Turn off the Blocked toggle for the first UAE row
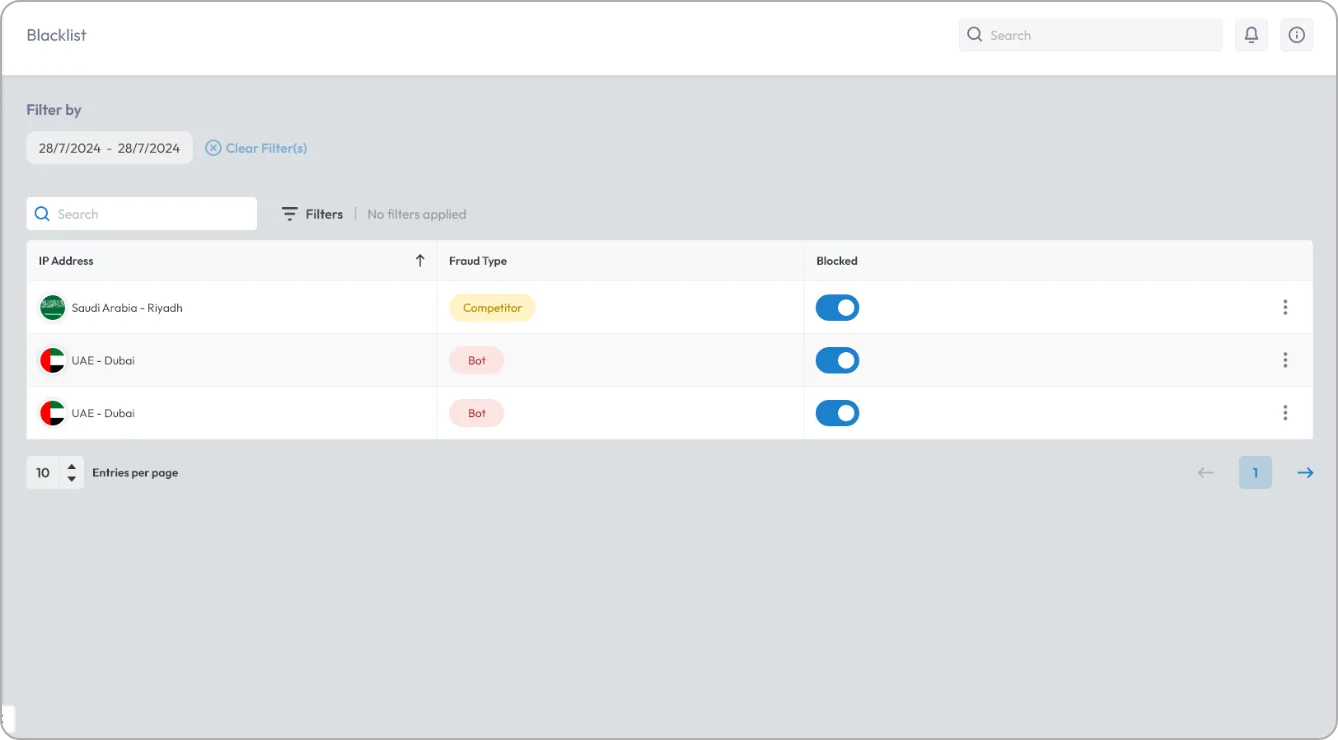Screen dimensions: 1338x740 [837, 360]
